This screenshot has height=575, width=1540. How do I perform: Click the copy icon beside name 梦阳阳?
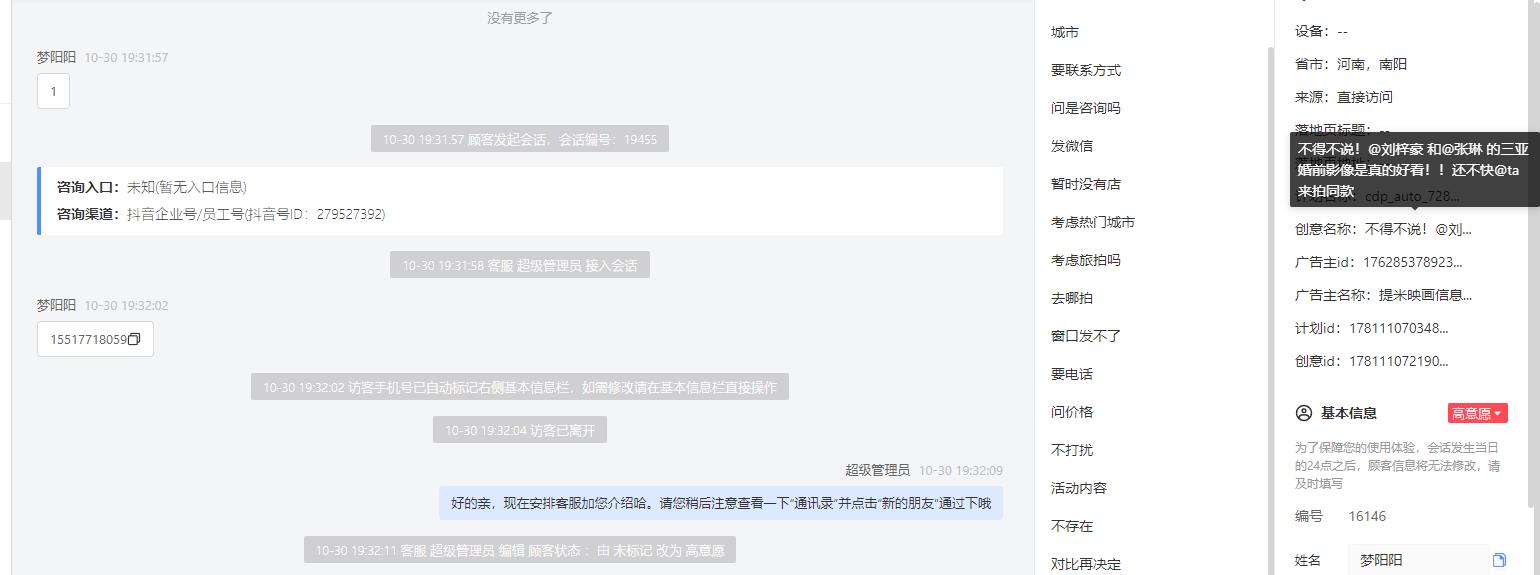pos(1499,560)
